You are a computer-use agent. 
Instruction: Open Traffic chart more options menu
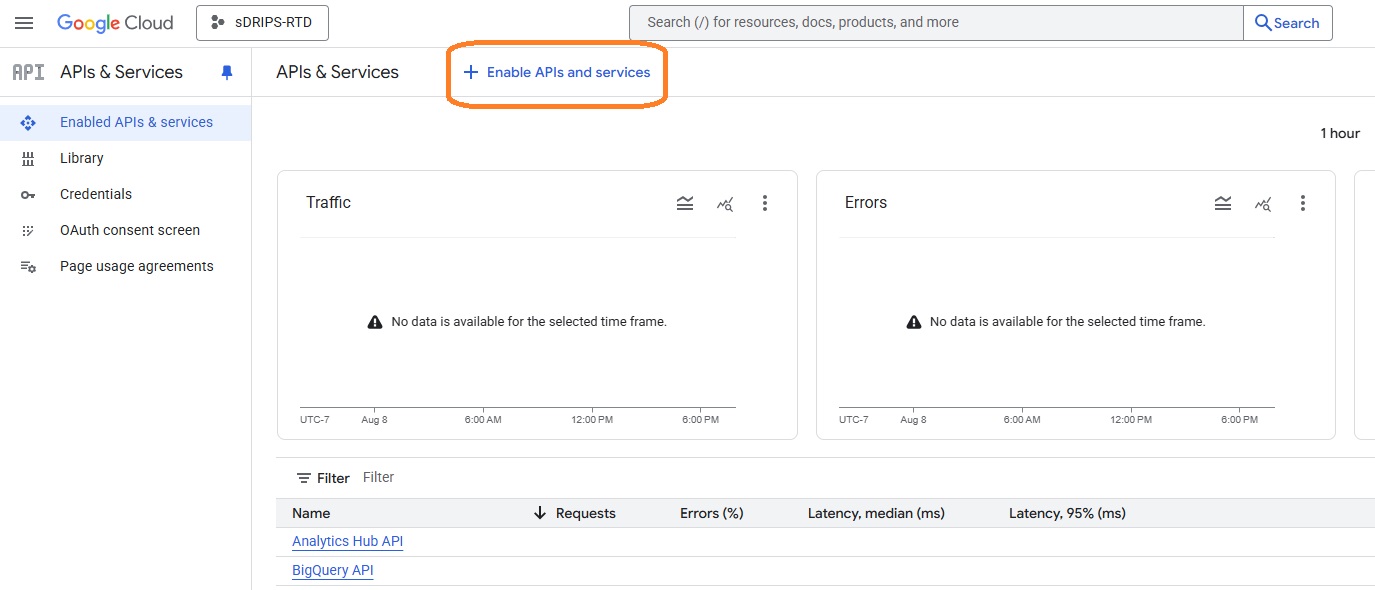pyautogui.click(x=765, y=203)
